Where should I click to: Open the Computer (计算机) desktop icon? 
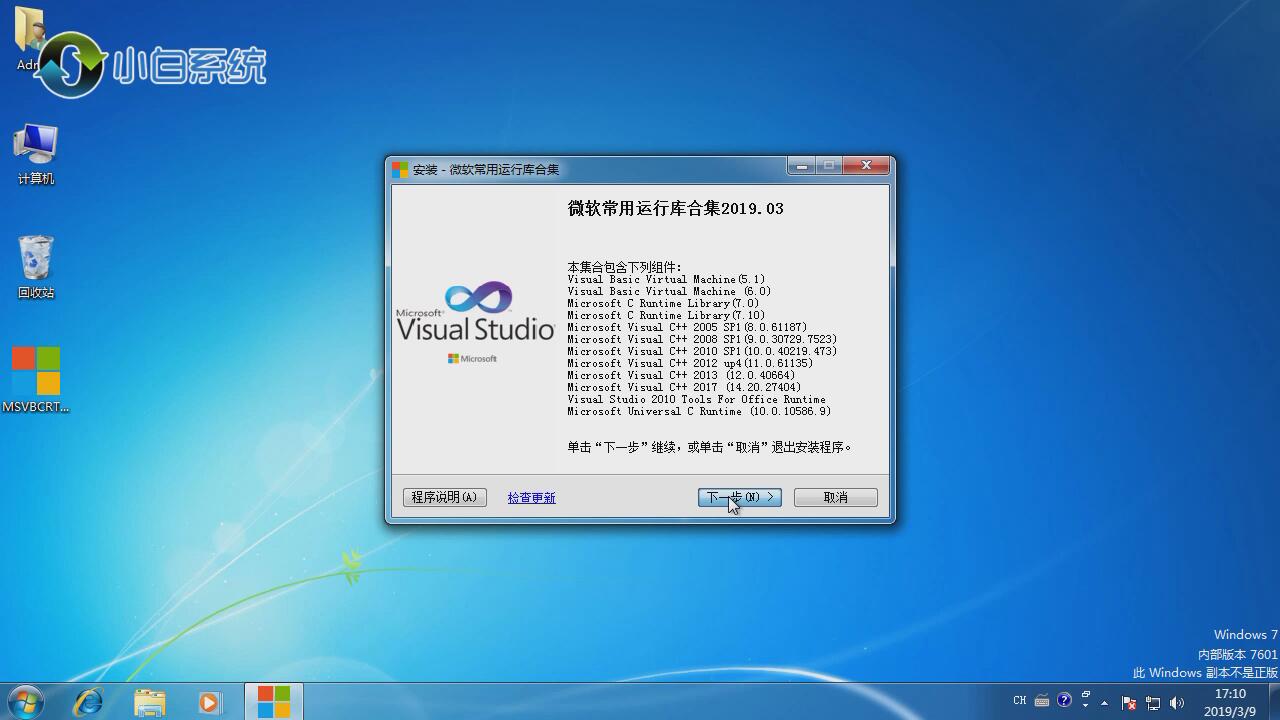pos(36,154)
